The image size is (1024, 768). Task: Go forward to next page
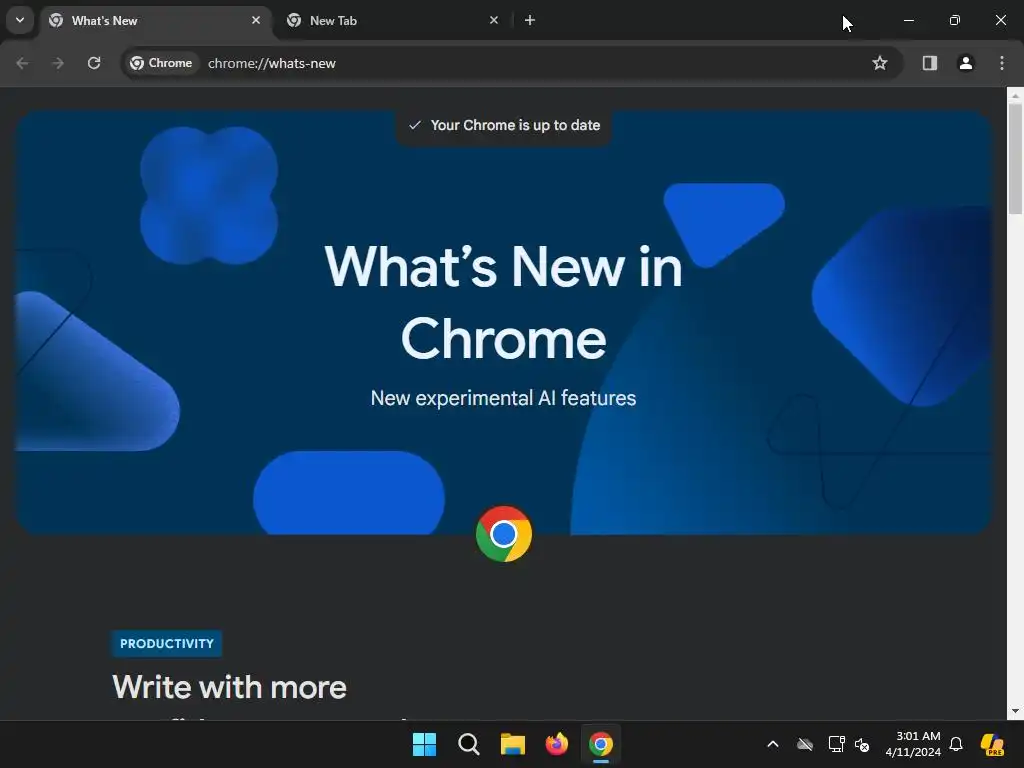(58, 63)
